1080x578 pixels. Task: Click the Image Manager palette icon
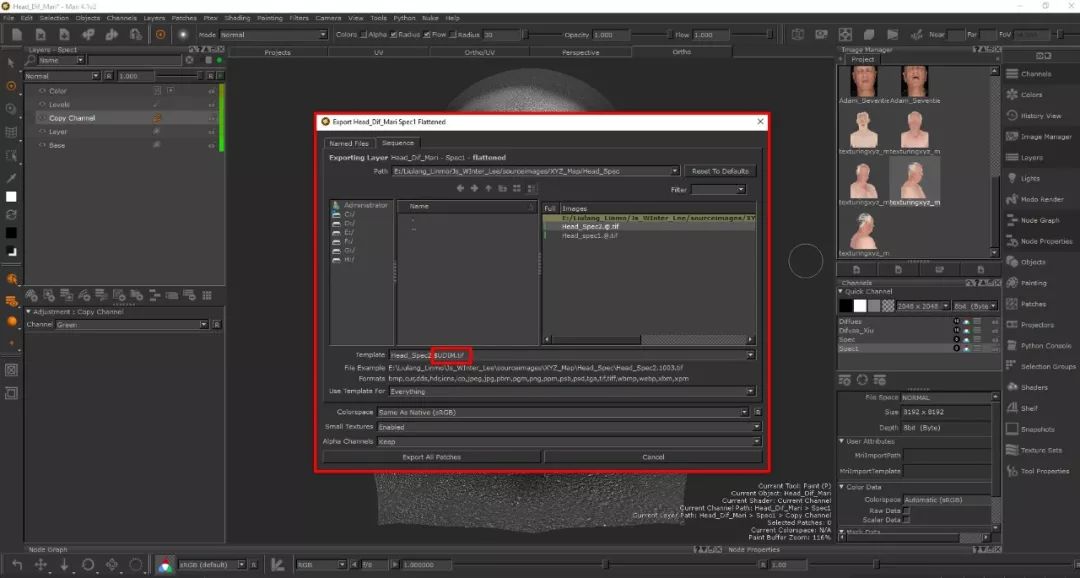click(1011, 136)
